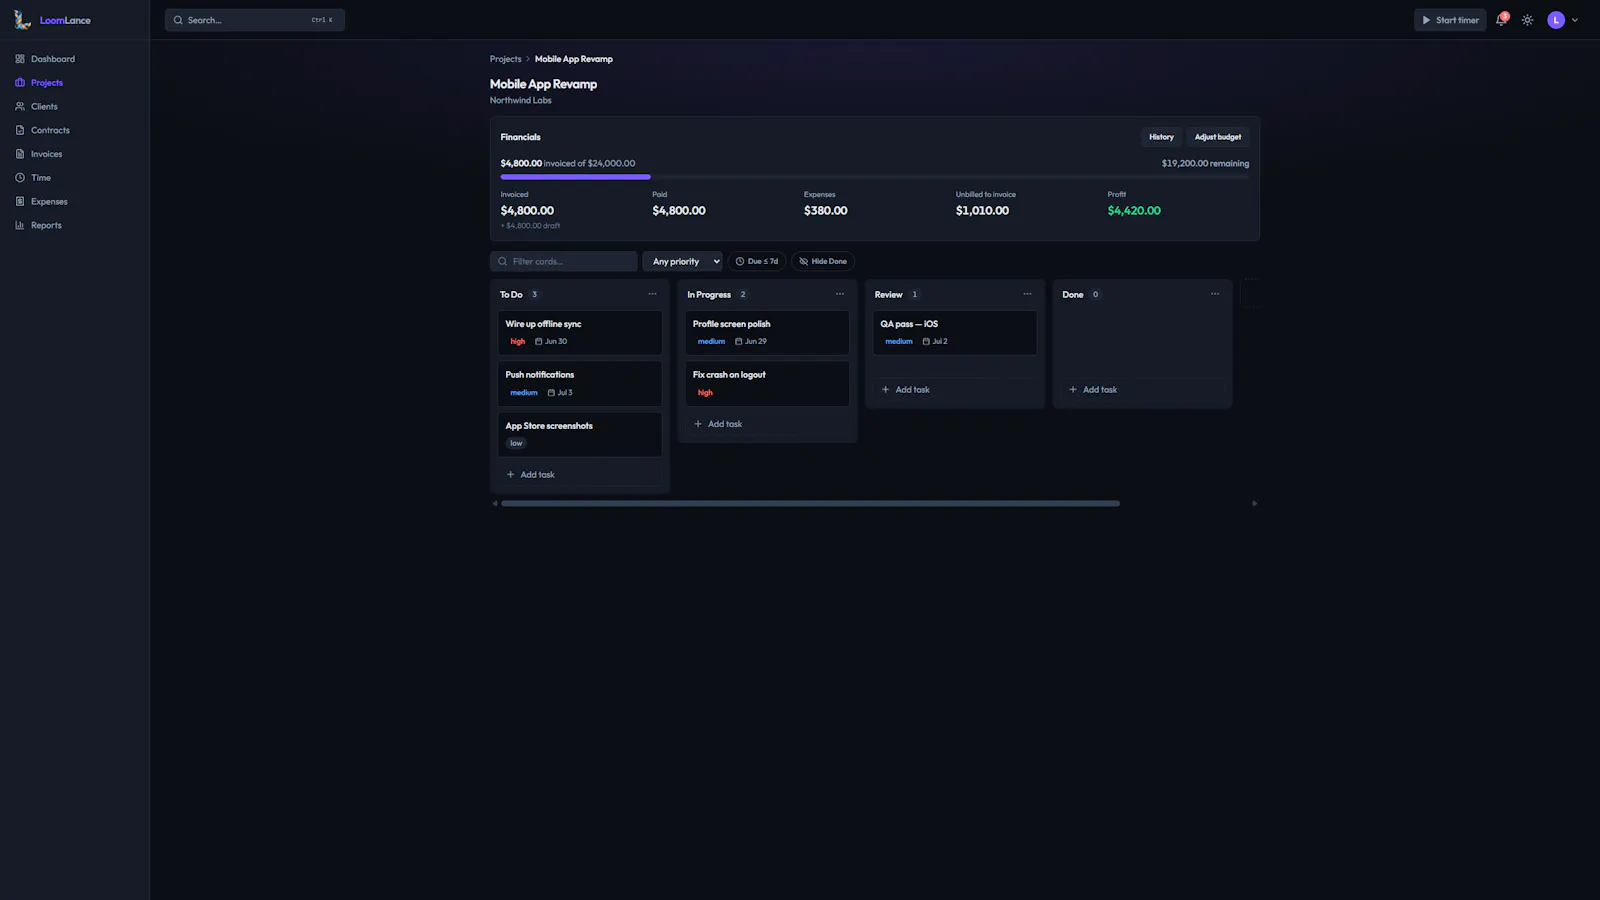Image resolution: width=1600 pixels, height=900 pixels.
Task: Open the Wire up offline sync card
Action: pyautogui.click(x=580, y=333)
